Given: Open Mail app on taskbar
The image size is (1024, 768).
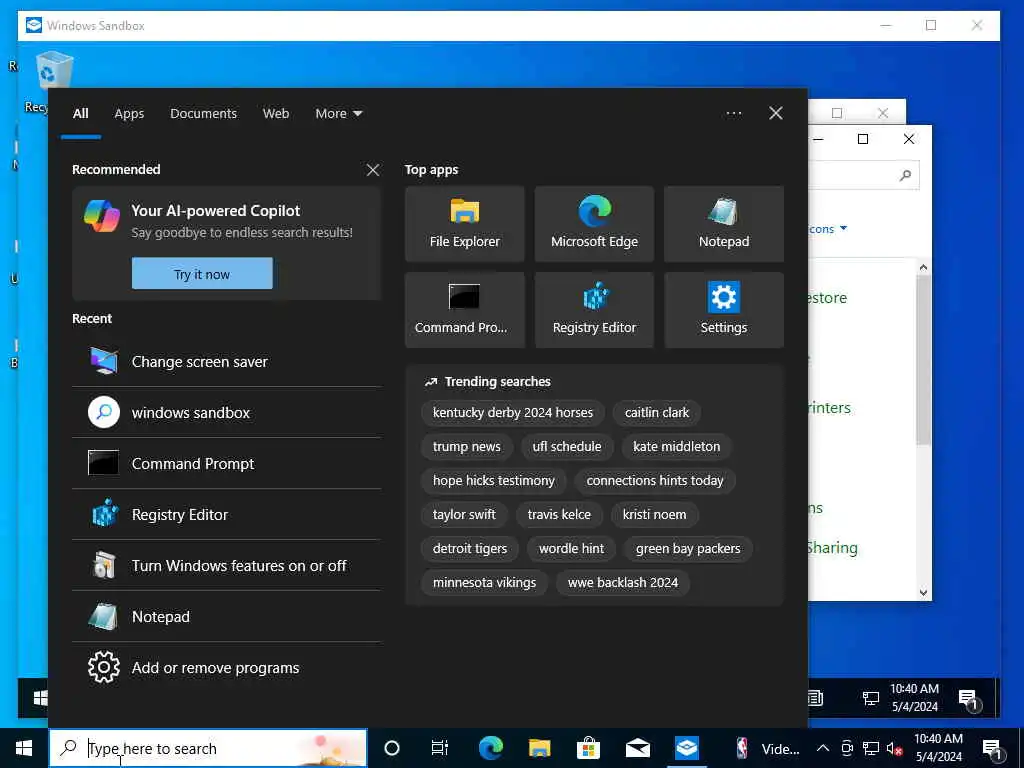Looking at the screenshot, I should (x=637, y=748).
